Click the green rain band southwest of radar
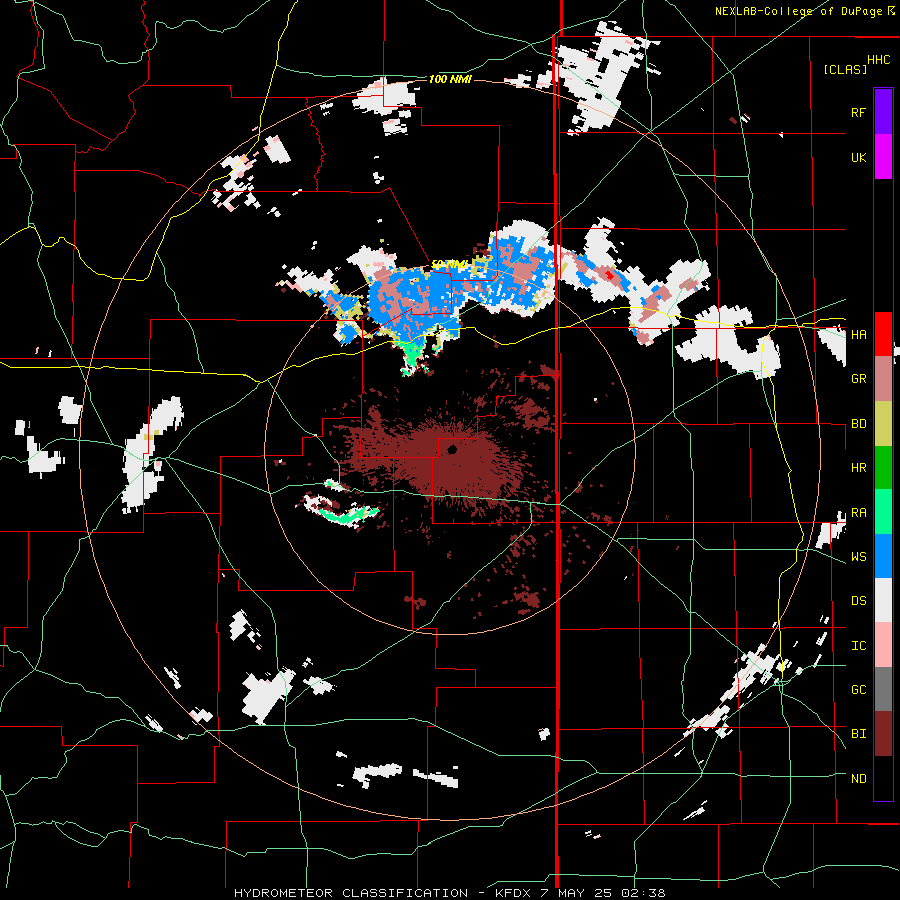The width and height of the screenshot is (900, 900). [348, 515]
